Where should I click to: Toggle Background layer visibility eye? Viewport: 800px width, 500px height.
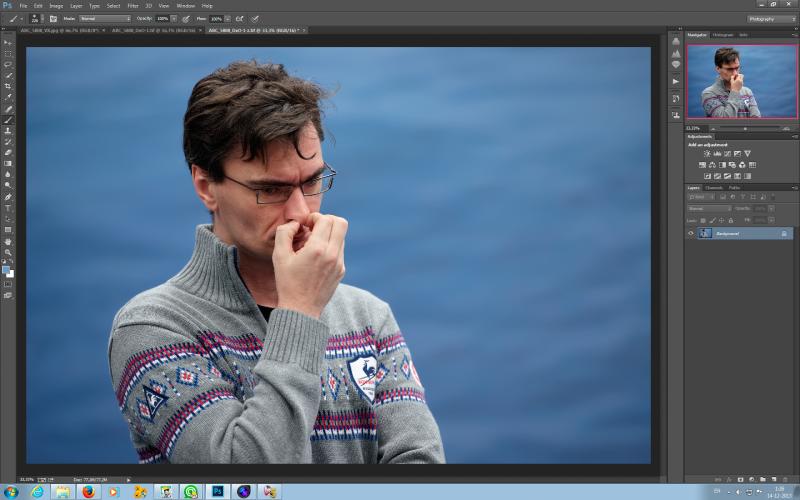click(x=691, y=234)
